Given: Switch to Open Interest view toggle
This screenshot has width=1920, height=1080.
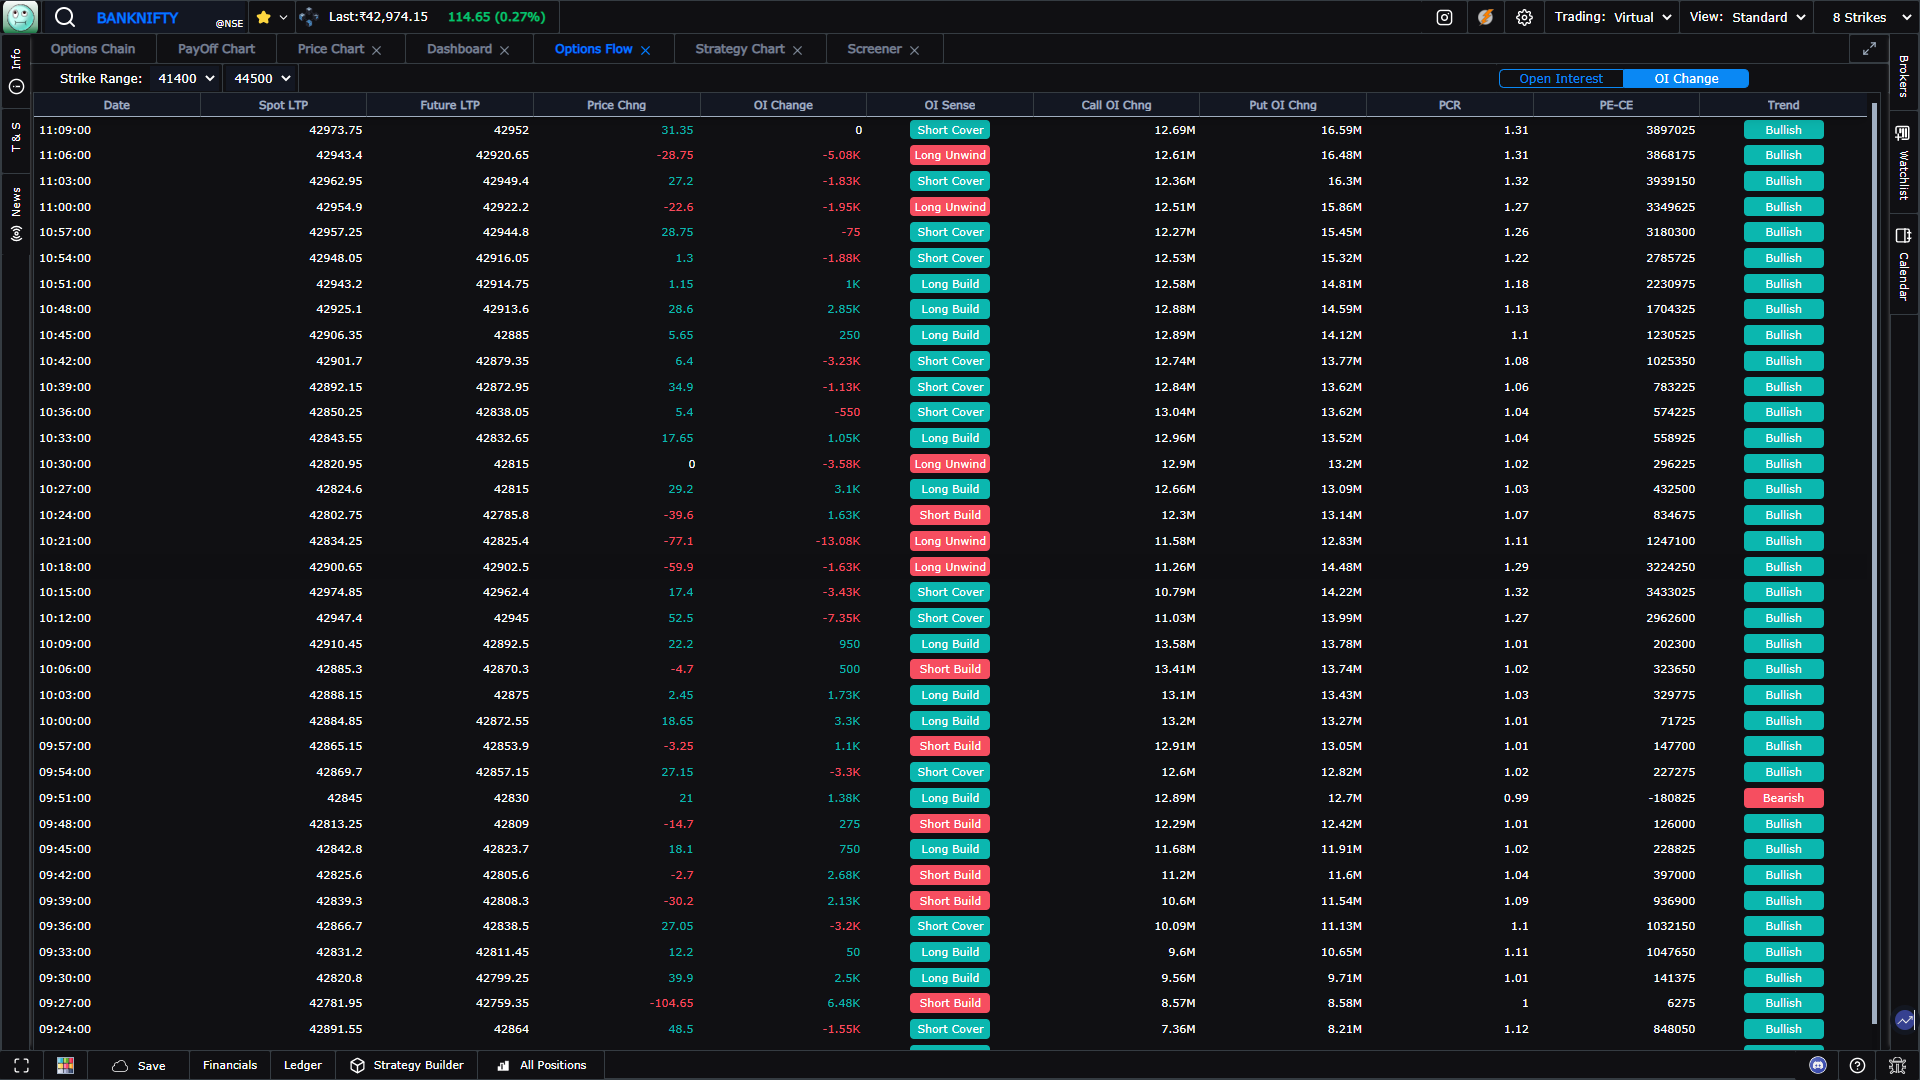Looking at the screenshot, I should [1560, 78].
